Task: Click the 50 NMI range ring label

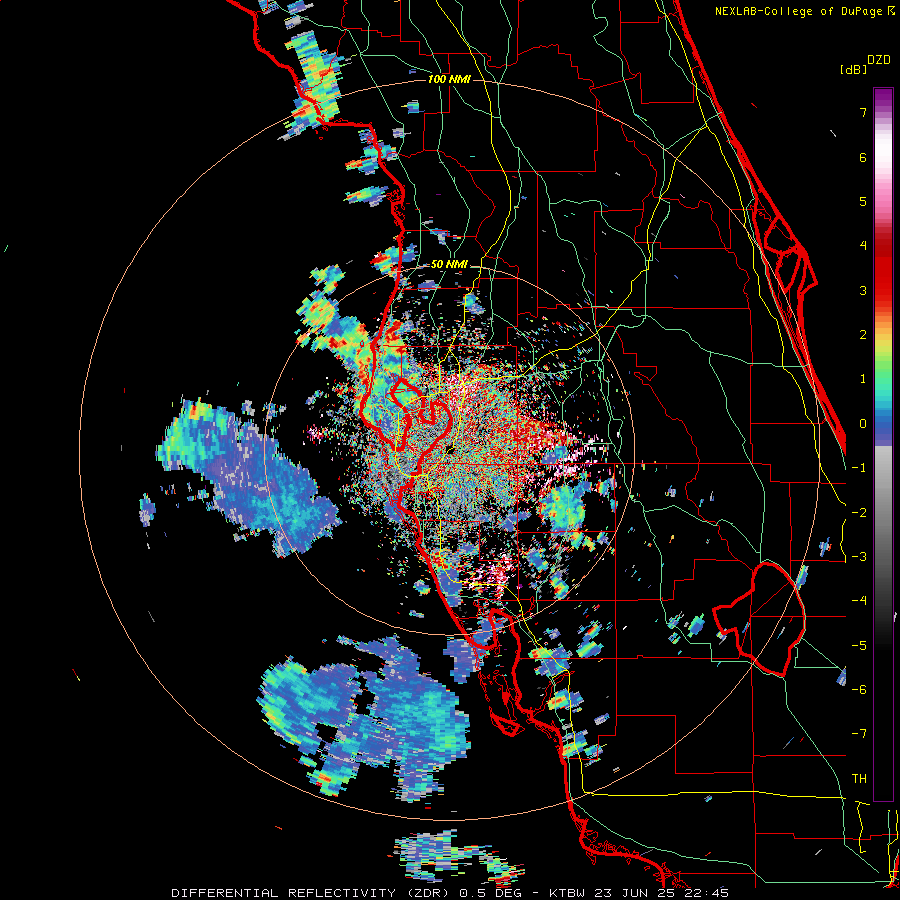Action: tap(449, 265)
